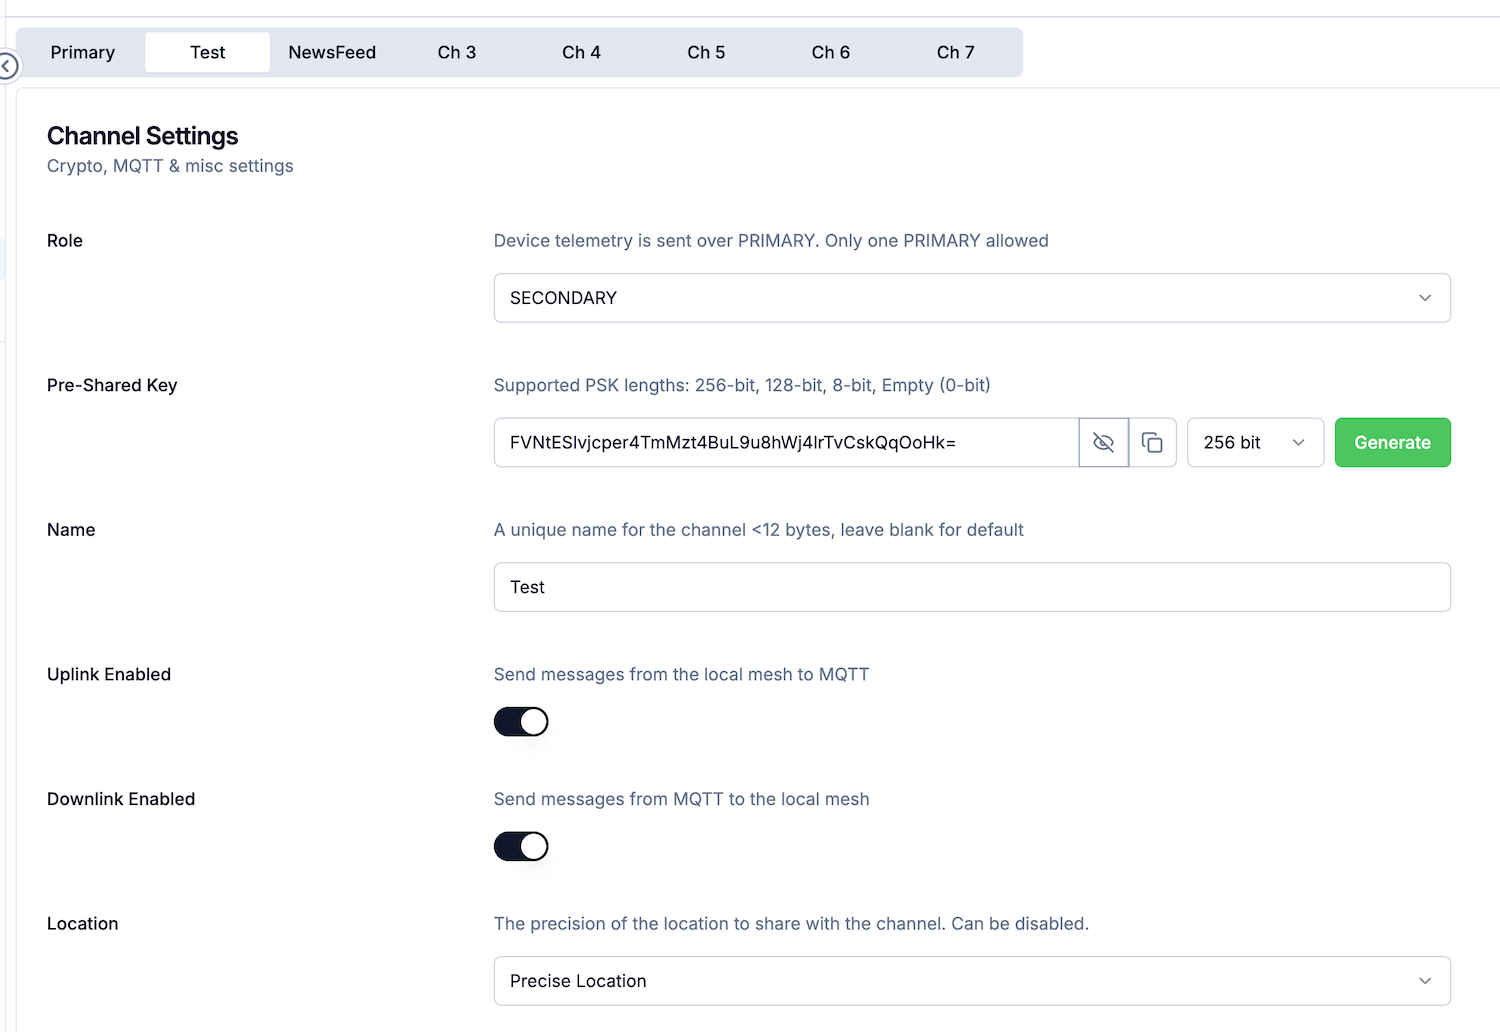This screenshot has width=1500, height=1032.
Task: Click the chevron arrow in Role dropdown
Action: point(1425,298)
